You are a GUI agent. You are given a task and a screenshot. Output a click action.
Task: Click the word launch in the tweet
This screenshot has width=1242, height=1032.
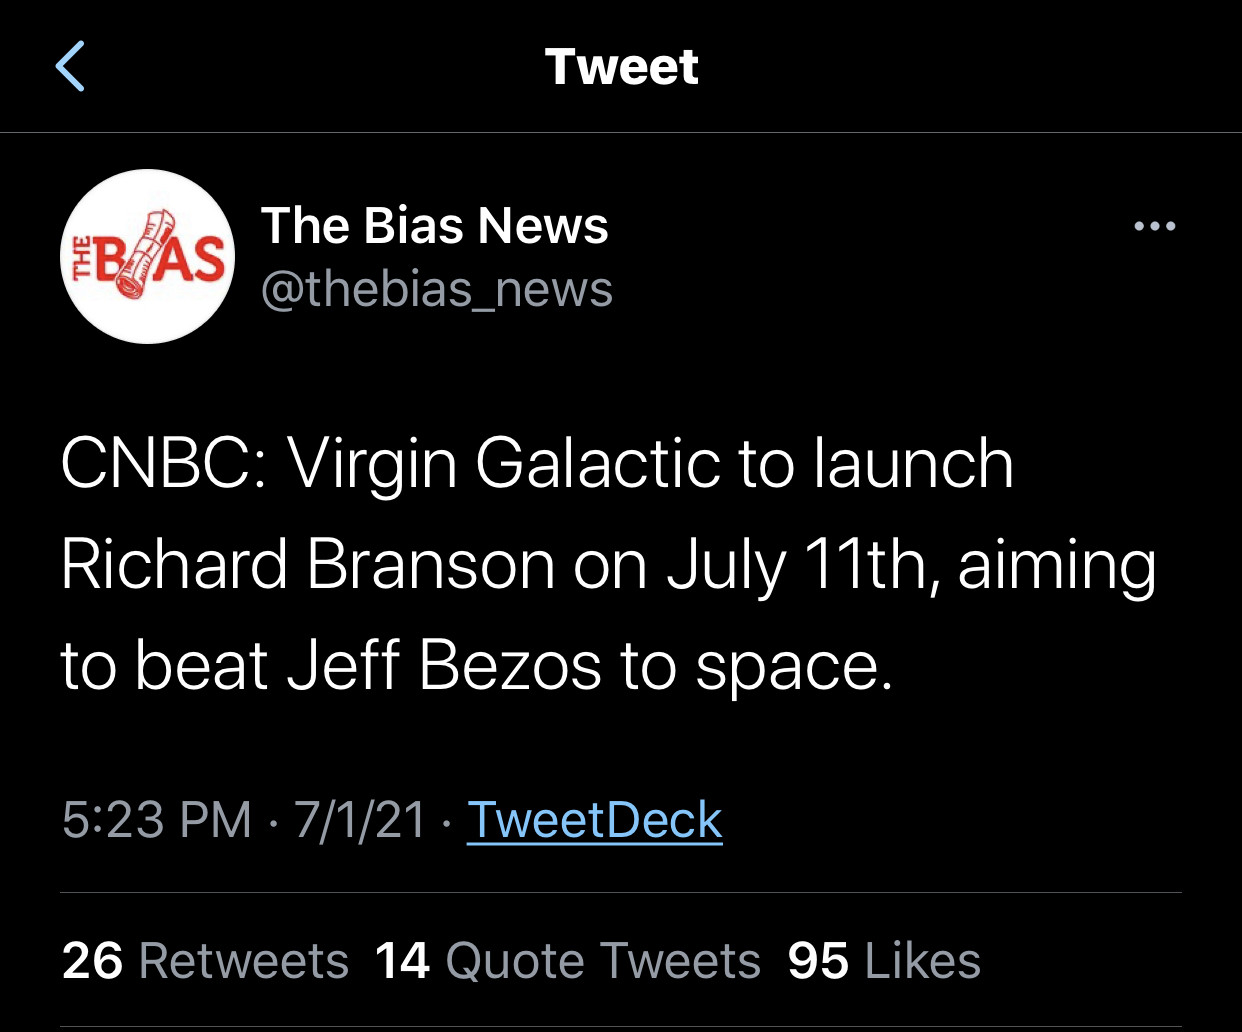click(913, 464)
